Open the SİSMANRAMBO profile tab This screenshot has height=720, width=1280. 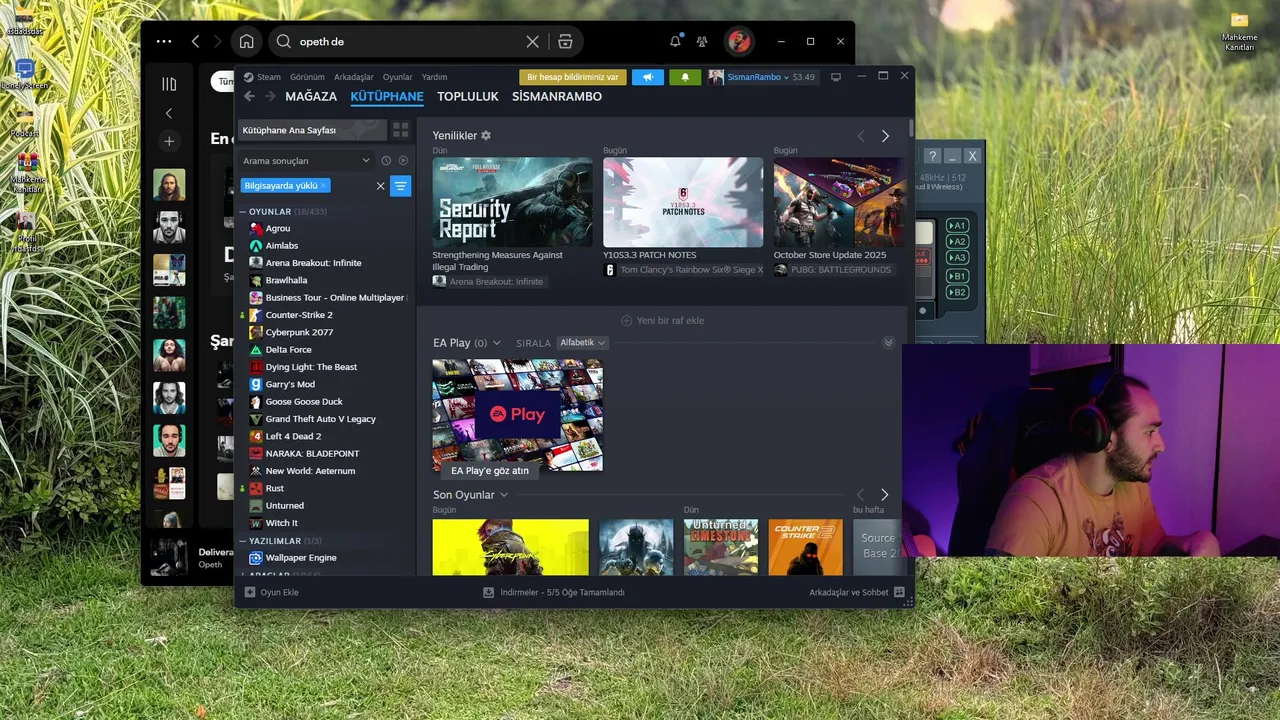tap(557, 97)
